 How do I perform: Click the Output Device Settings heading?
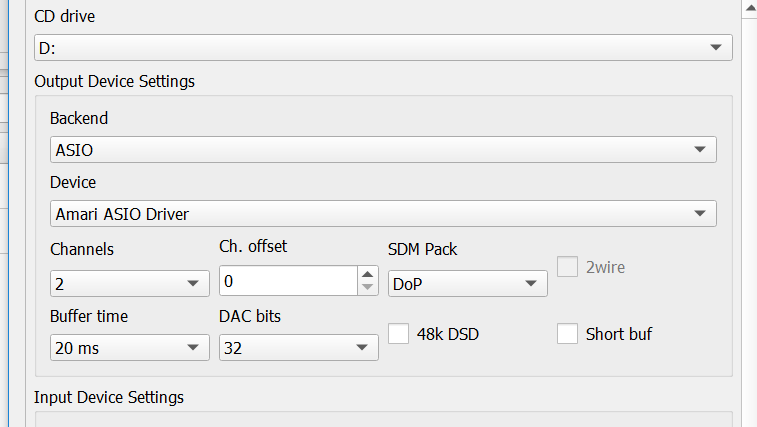point(114,81)
